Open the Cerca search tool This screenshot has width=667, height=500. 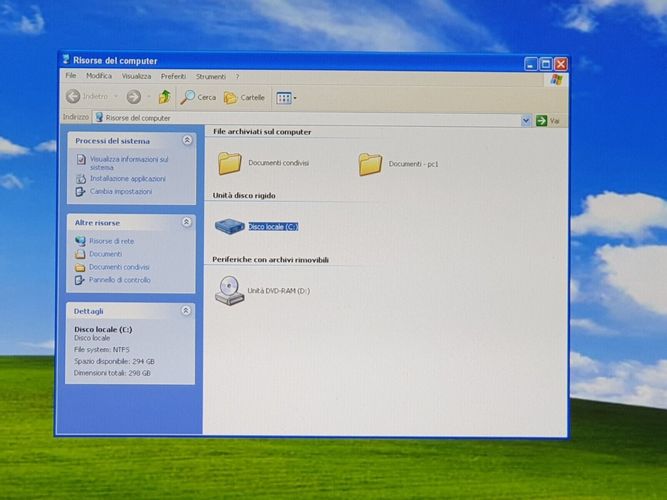click(198, 97)
